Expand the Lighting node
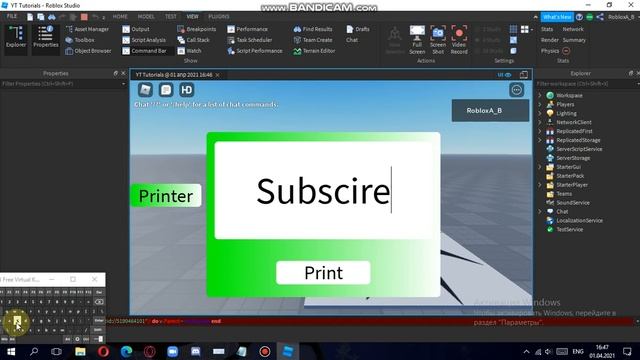The image size is (640, 360). (540, 113)
